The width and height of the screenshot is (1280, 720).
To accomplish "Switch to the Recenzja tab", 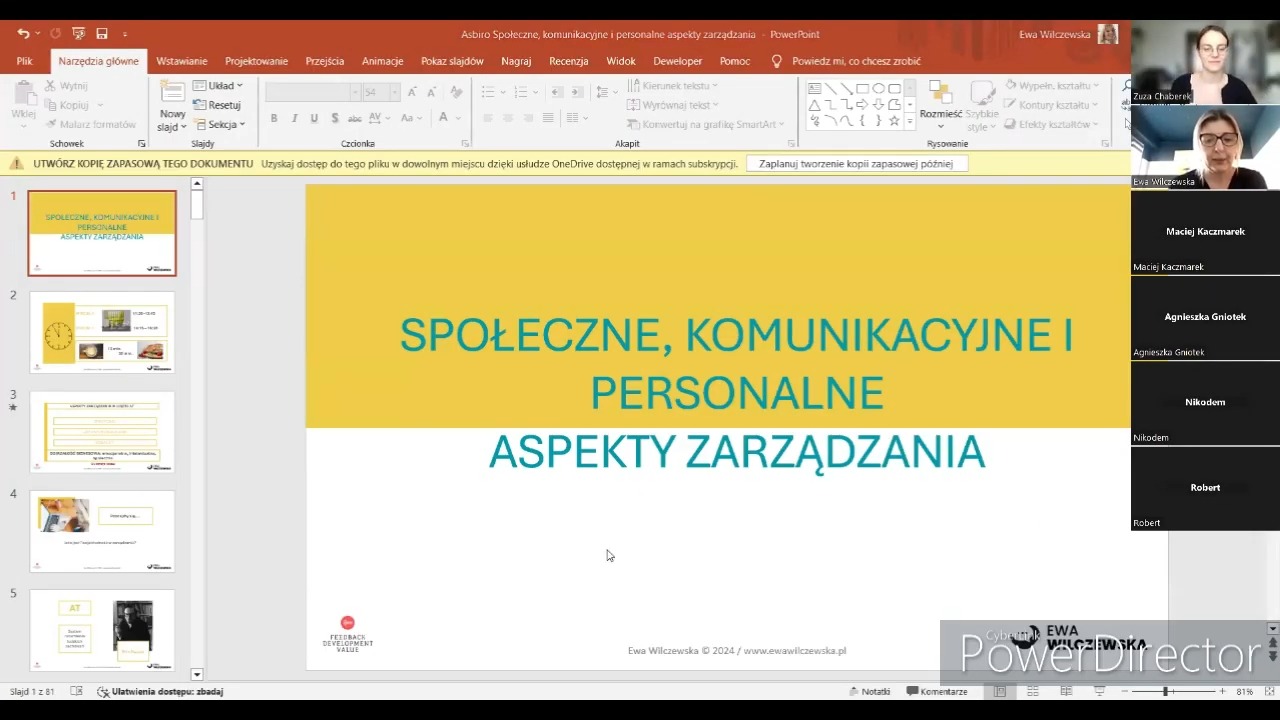I will tap(569, 61).
